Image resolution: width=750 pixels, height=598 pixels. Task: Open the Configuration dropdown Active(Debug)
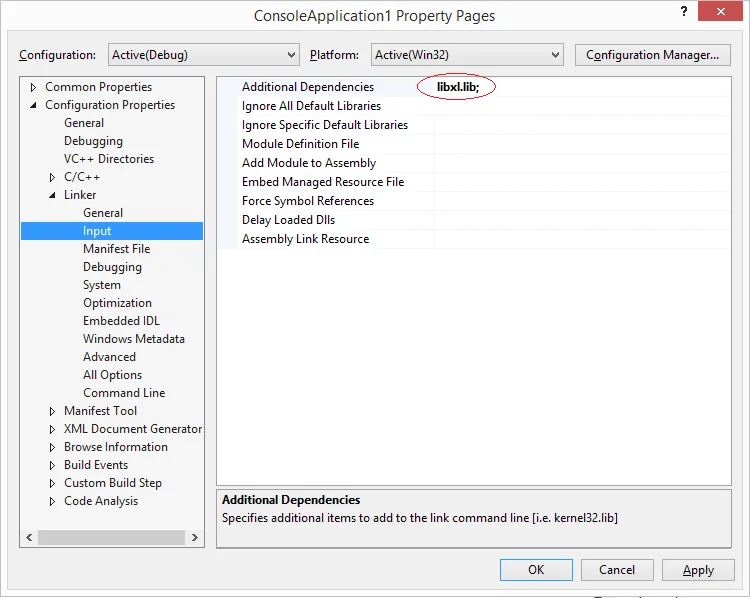tap(204, 55)
